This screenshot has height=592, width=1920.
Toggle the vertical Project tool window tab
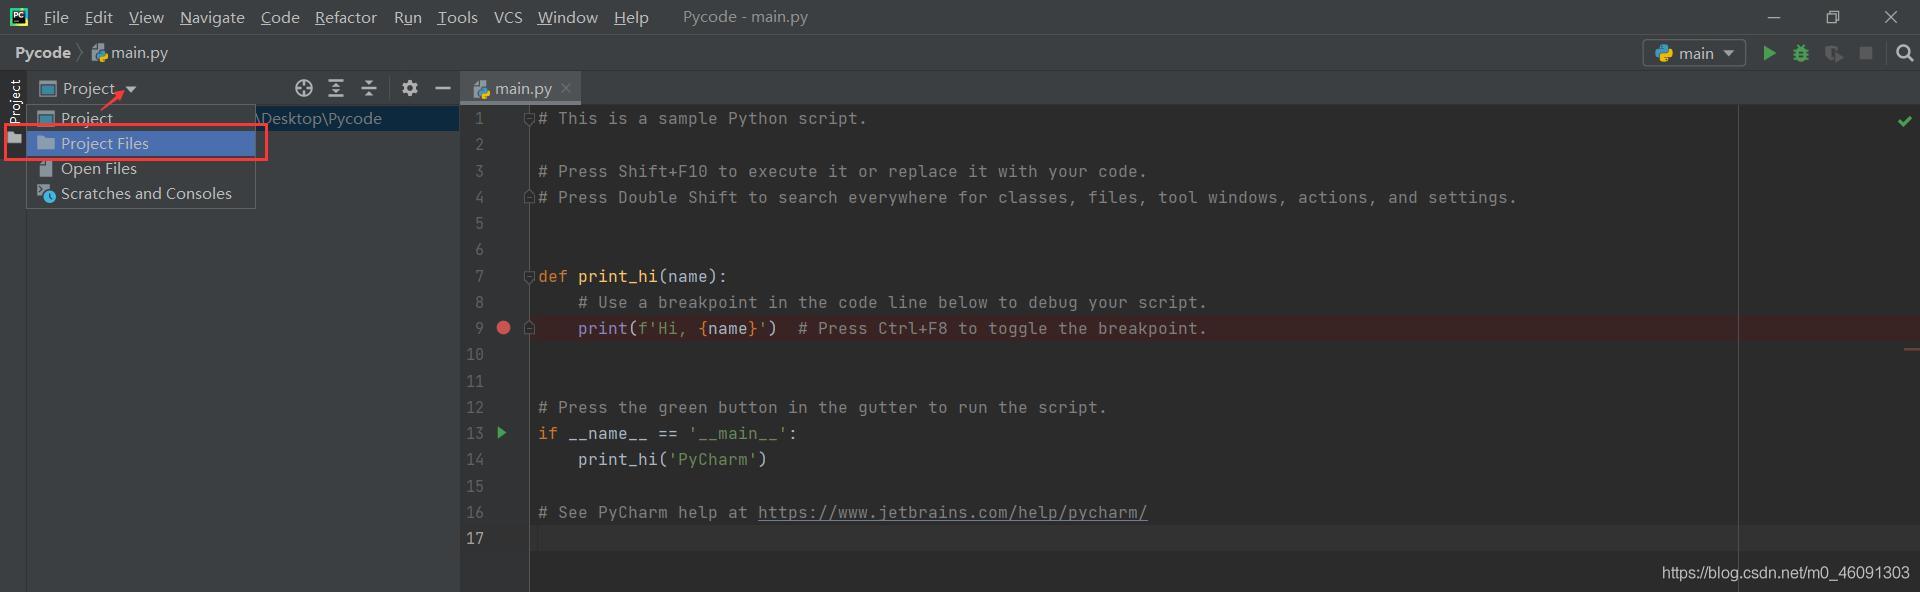click(x=14, y=101)
